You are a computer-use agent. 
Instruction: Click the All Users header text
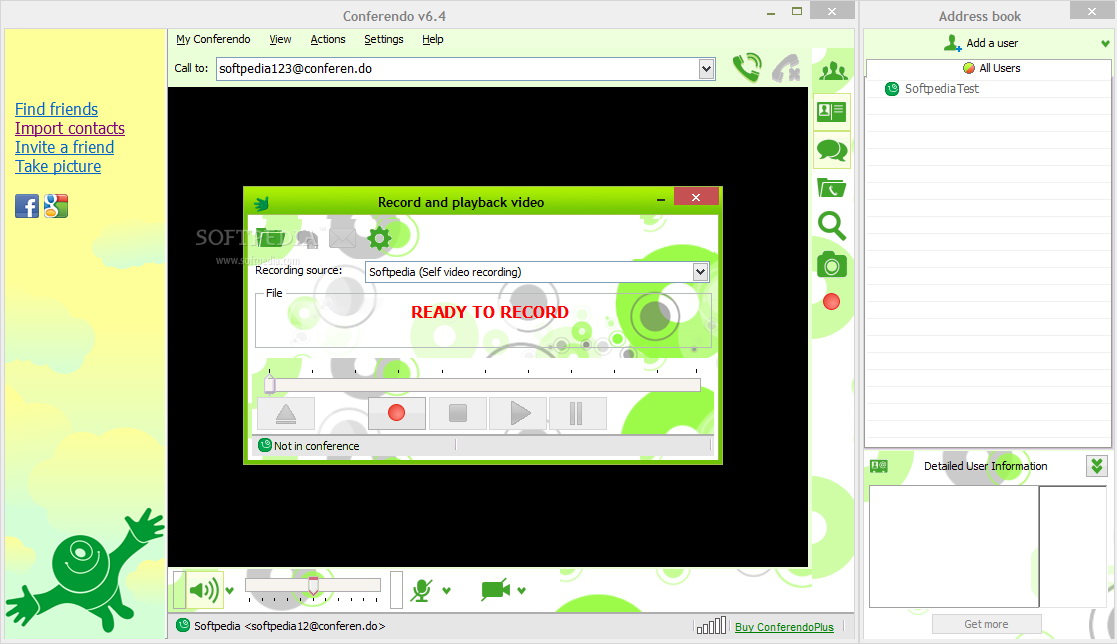pyautogui.click(x=999, y=68)
